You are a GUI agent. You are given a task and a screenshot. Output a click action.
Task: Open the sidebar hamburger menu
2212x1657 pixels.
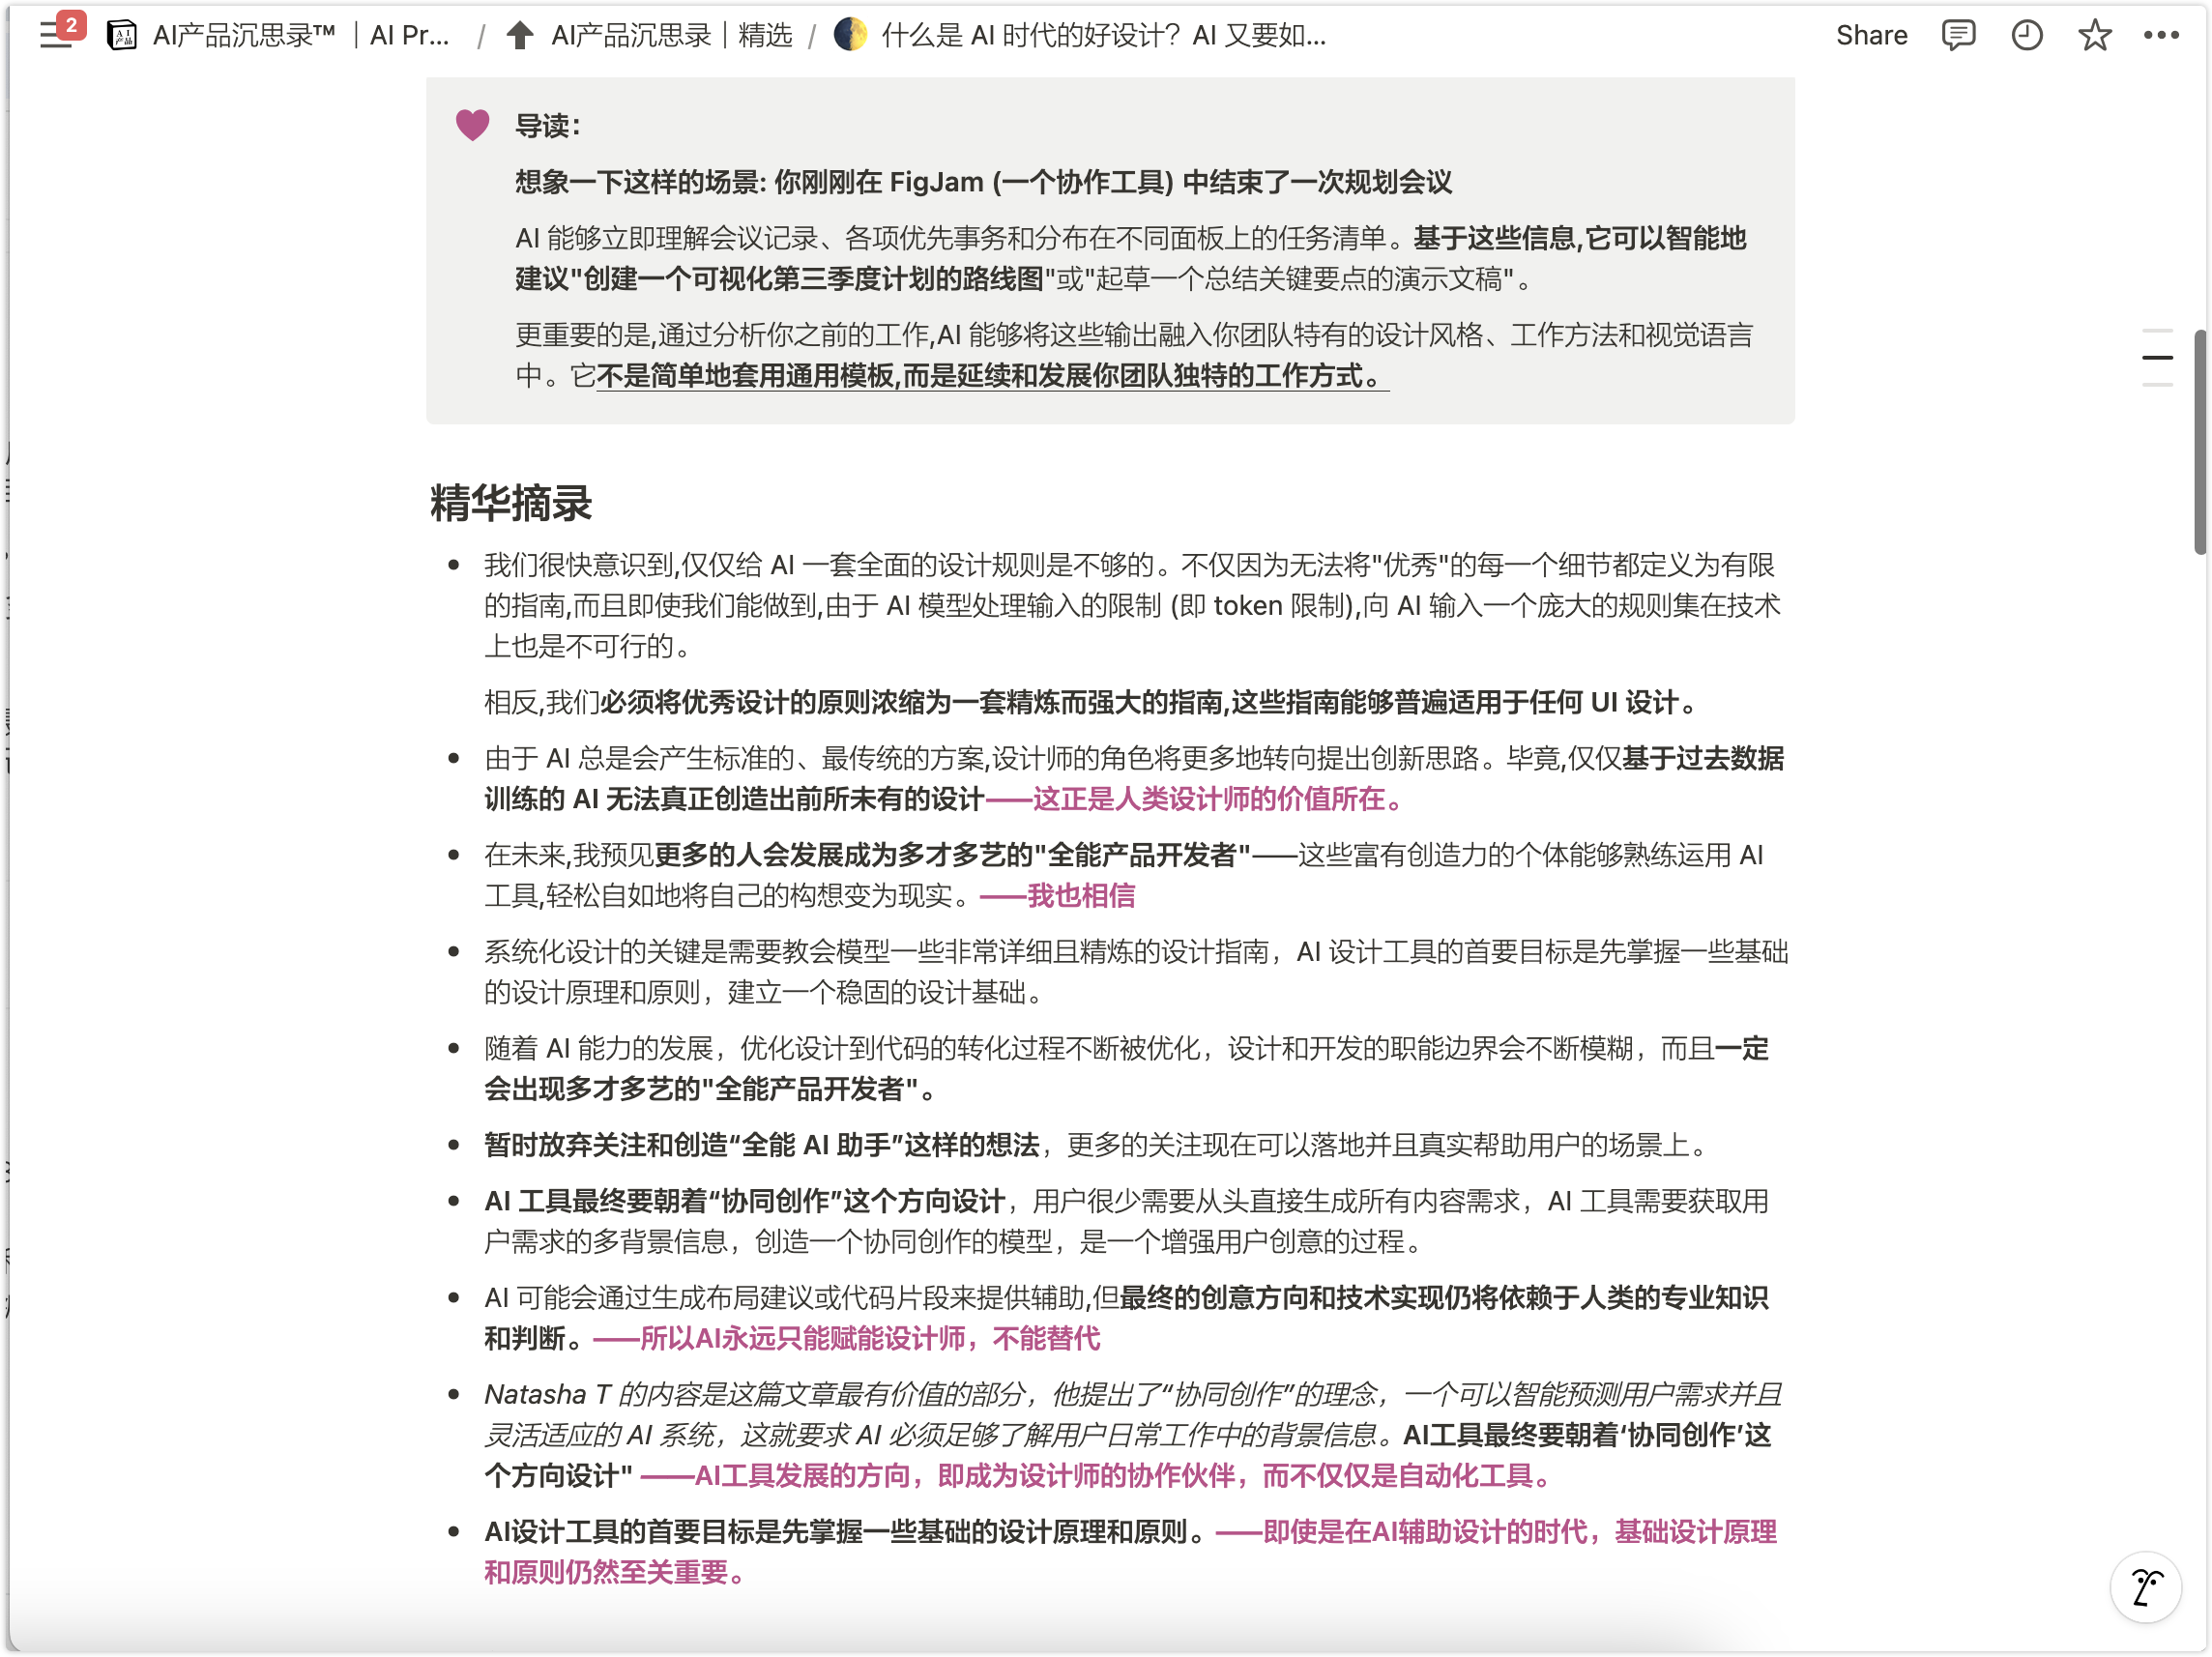click(x=52, y=37)
